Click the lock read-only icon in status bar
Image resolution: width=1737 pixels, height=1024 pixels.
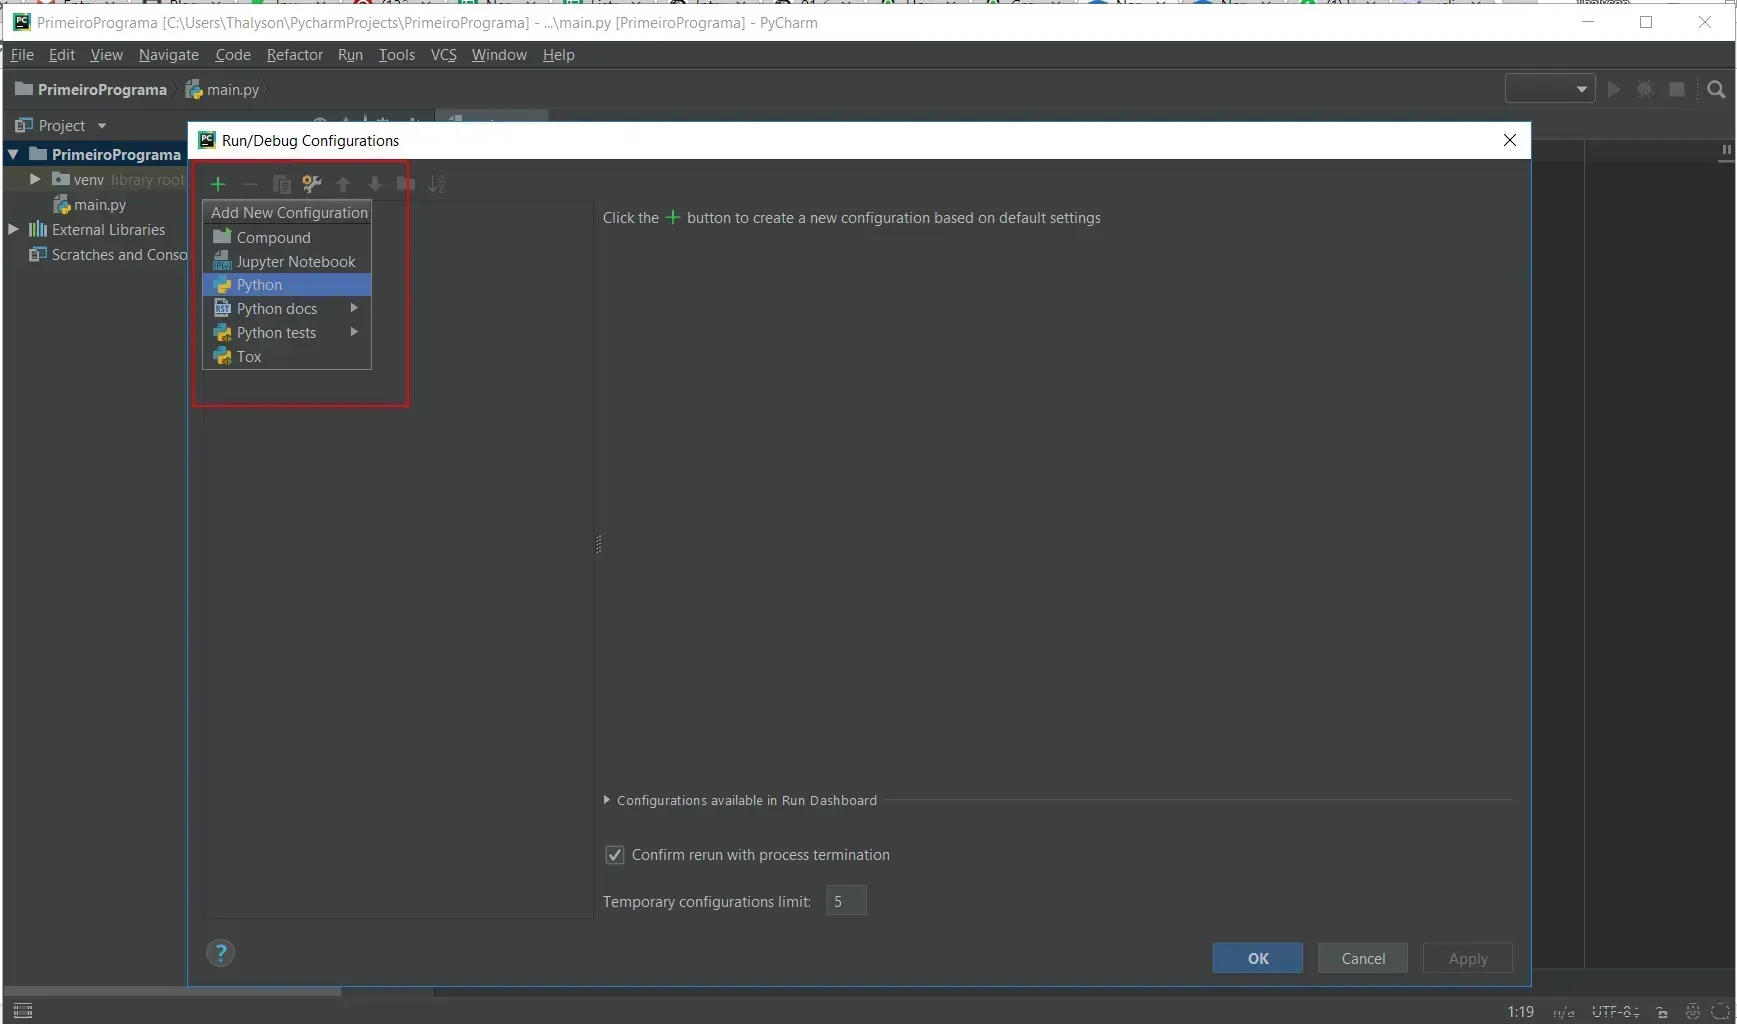pyautogui.click(x=1662, y=1012)
